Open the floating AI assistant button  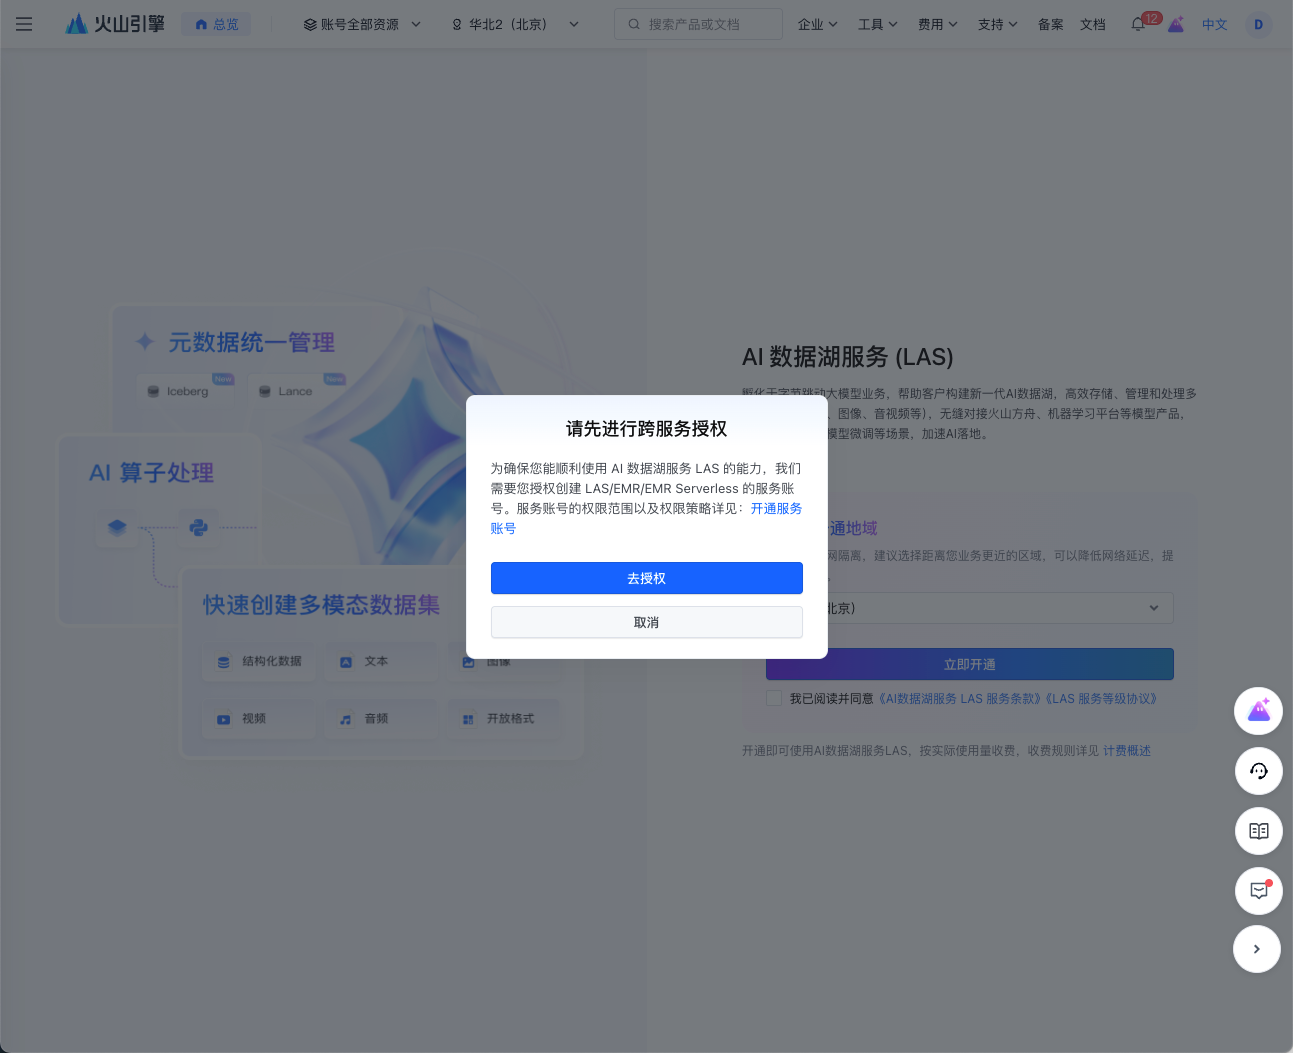tap(1258, 711)
